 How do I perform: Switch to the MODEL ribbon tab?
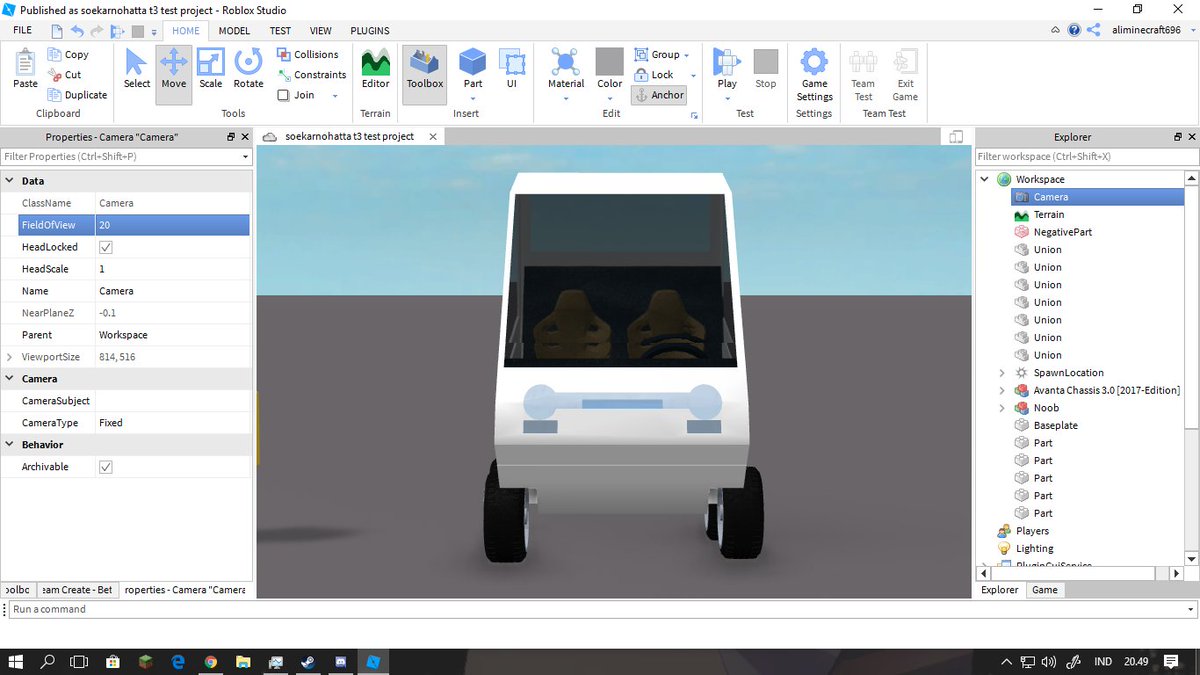234,31
